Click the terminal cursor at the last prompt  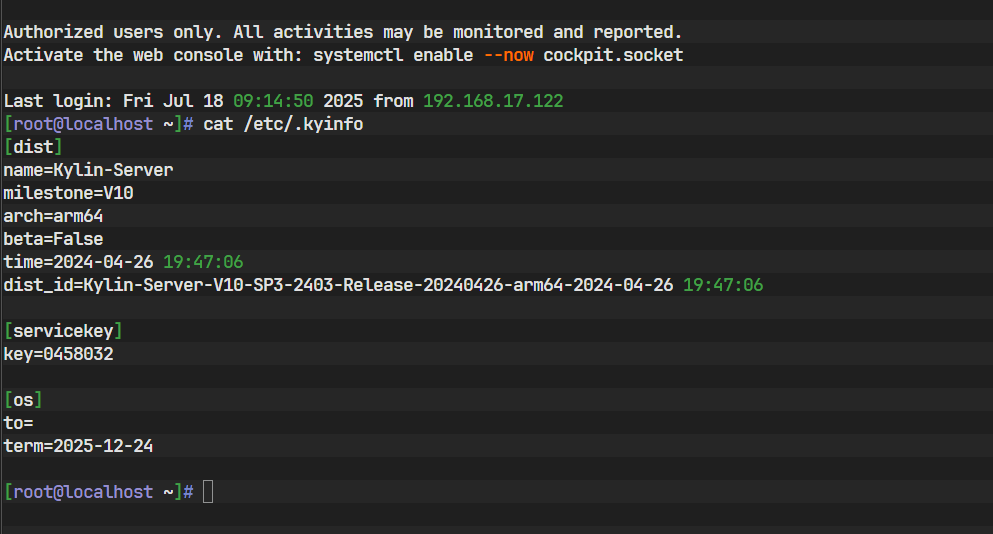[208, 492]
